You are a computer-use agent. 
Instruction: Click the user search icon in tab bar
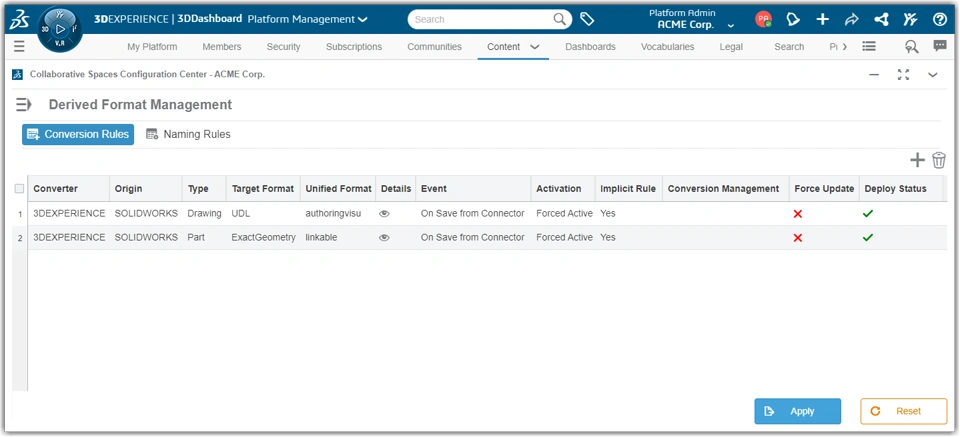click(912, 47)
